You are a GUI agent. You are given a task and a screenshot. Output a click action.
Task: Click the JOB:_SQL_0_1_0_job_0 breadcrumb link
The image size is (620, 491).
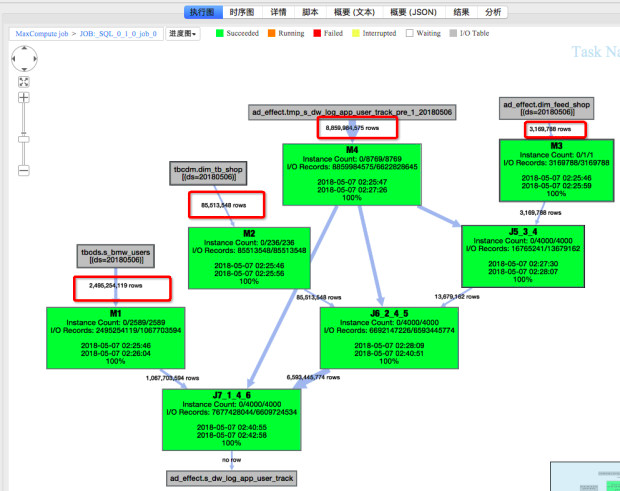coord(118,34)
